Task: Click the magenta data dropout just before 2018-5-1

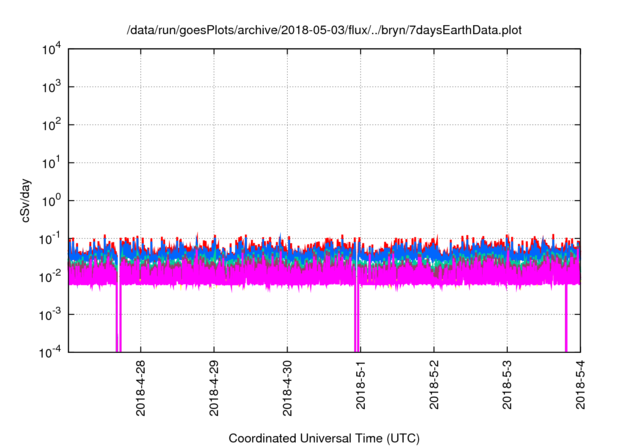Action: coord(357,318)
